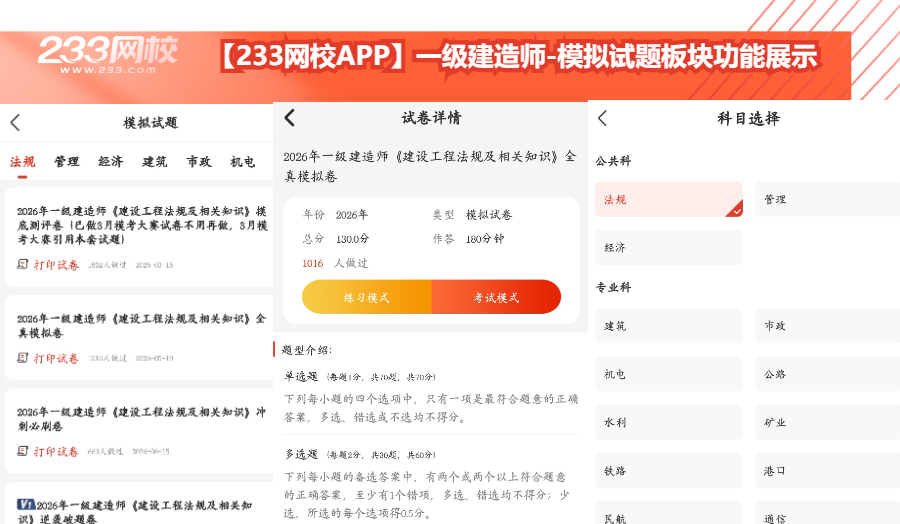Click the 题型介绍 heading
This screenshot has height=524, width=900.
pos(307,350)
